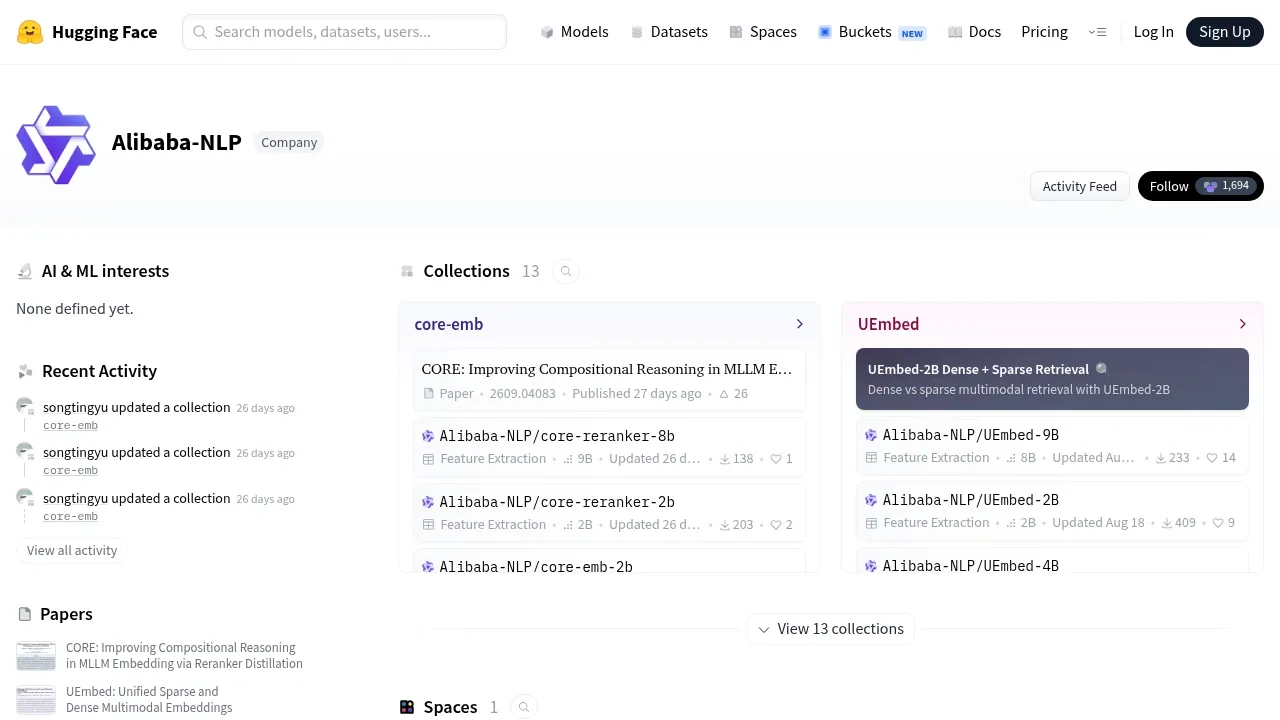
Task: Click the magnifier icon in search bar
Action: pos(200,32)
